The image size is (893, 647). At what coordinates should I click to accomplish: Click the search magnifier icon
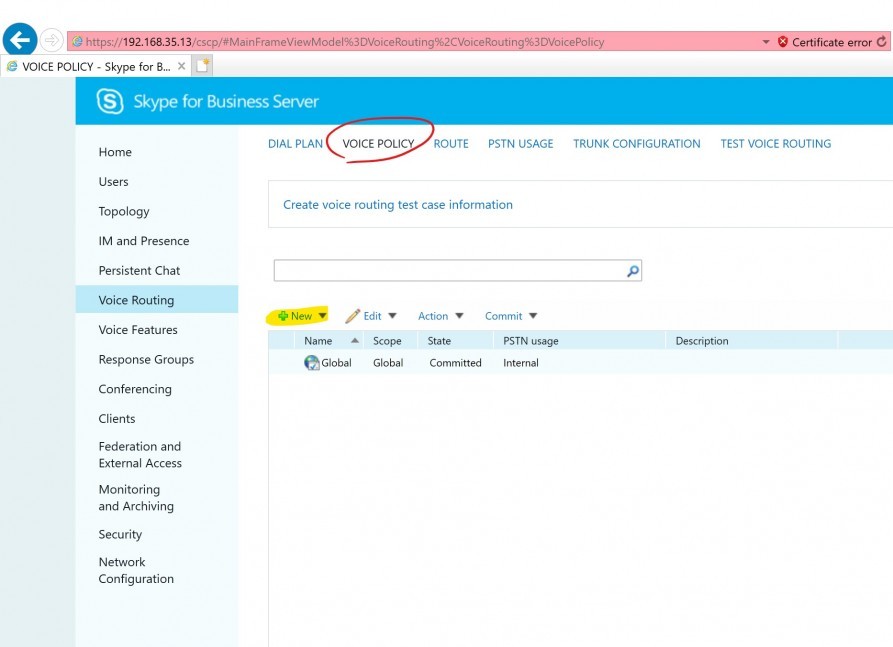[633, 271]
